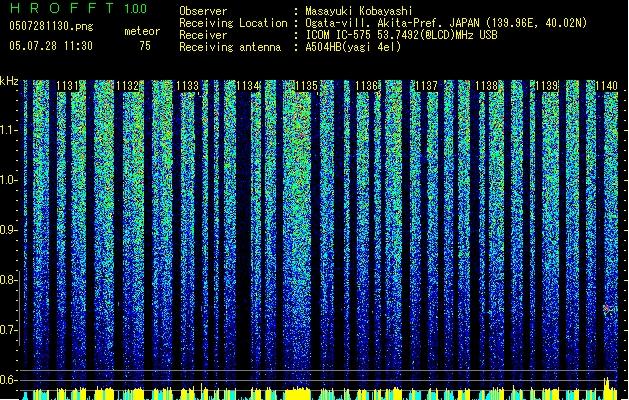Click the 1139 time marker

point(546,86)
